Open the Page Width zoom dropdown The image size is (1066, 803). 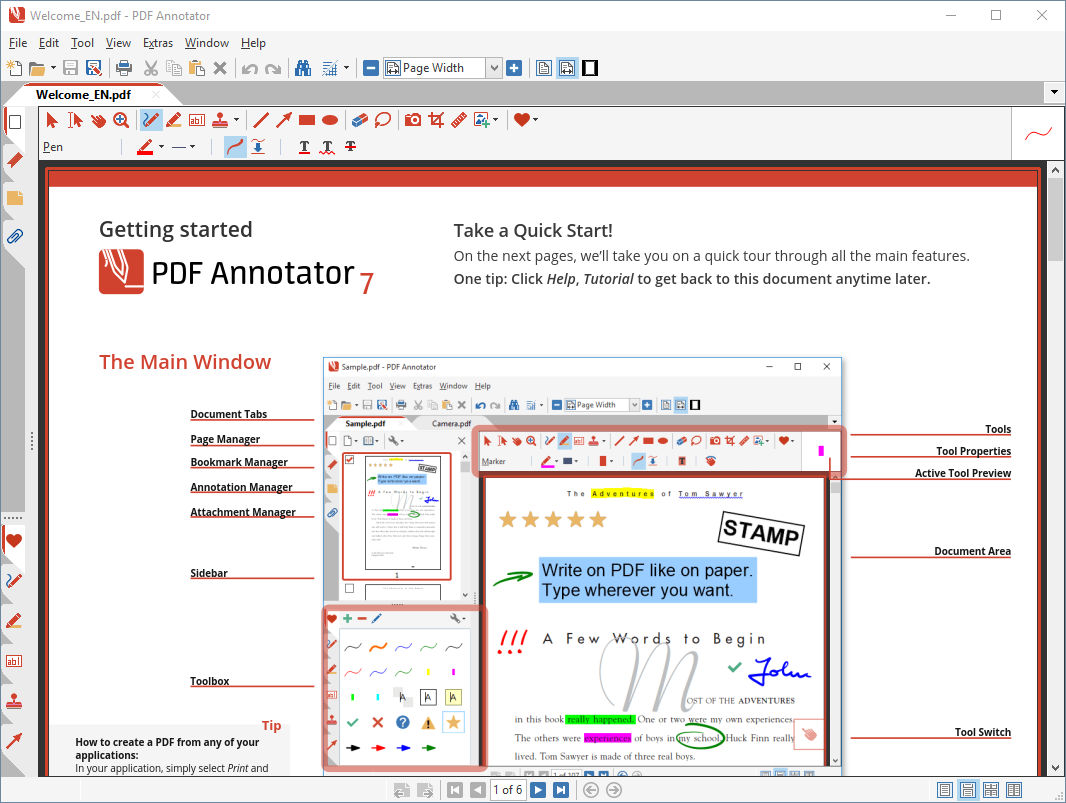coord(494,68)
